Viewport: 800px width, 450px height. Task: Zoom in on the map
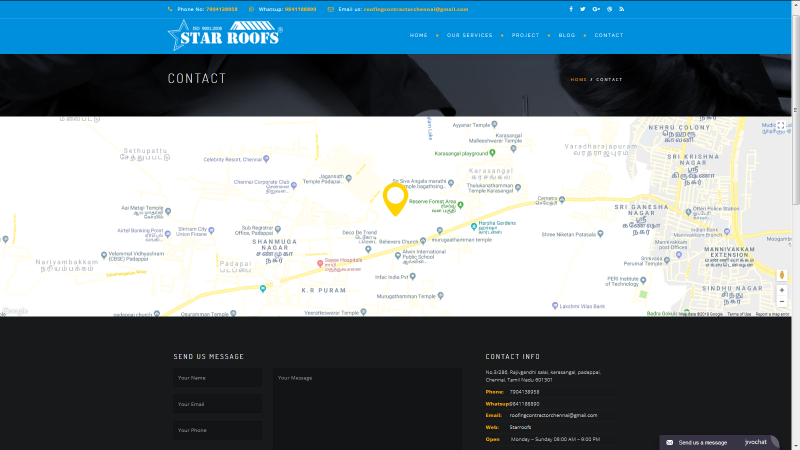pos(781,290)
